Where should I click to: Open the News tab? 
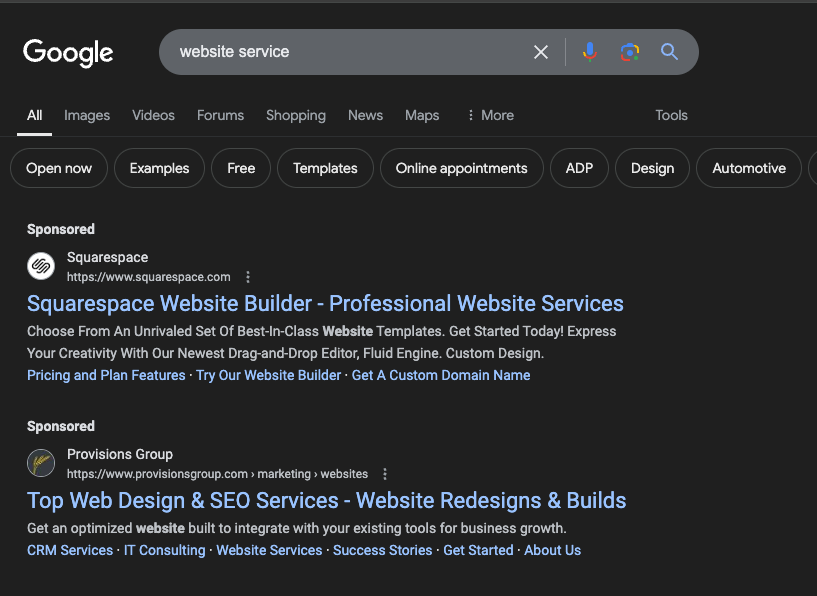[x=365, y=115]
